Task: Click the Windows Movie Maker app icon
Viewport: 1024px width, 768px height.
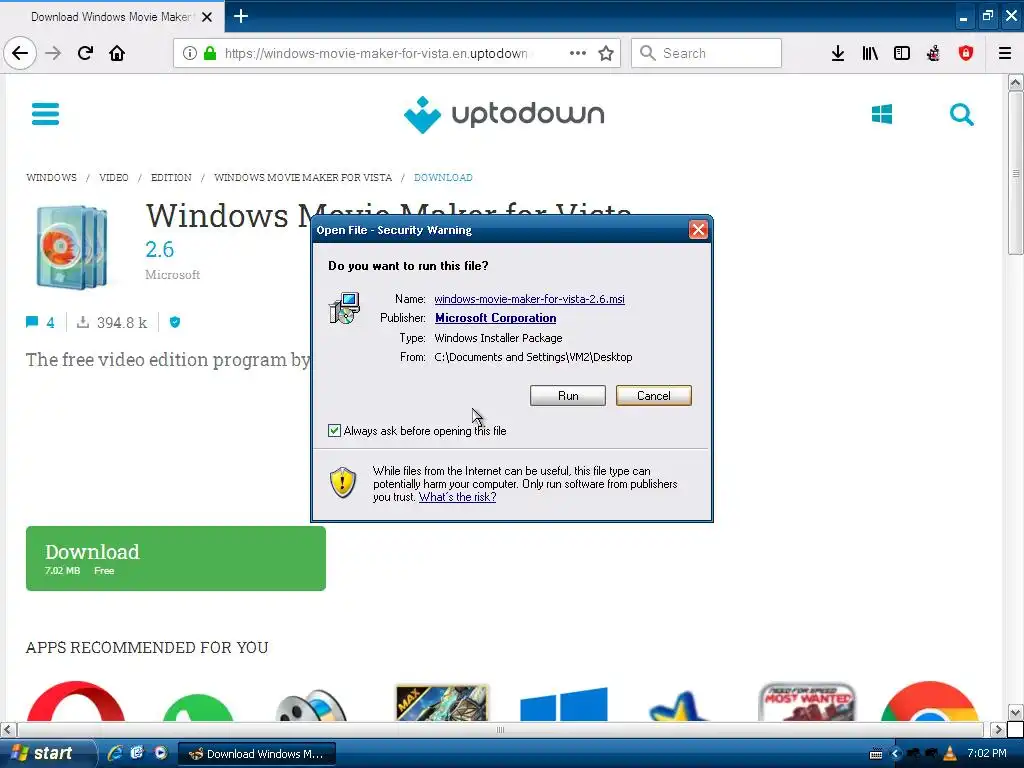Action: (71, 248)
